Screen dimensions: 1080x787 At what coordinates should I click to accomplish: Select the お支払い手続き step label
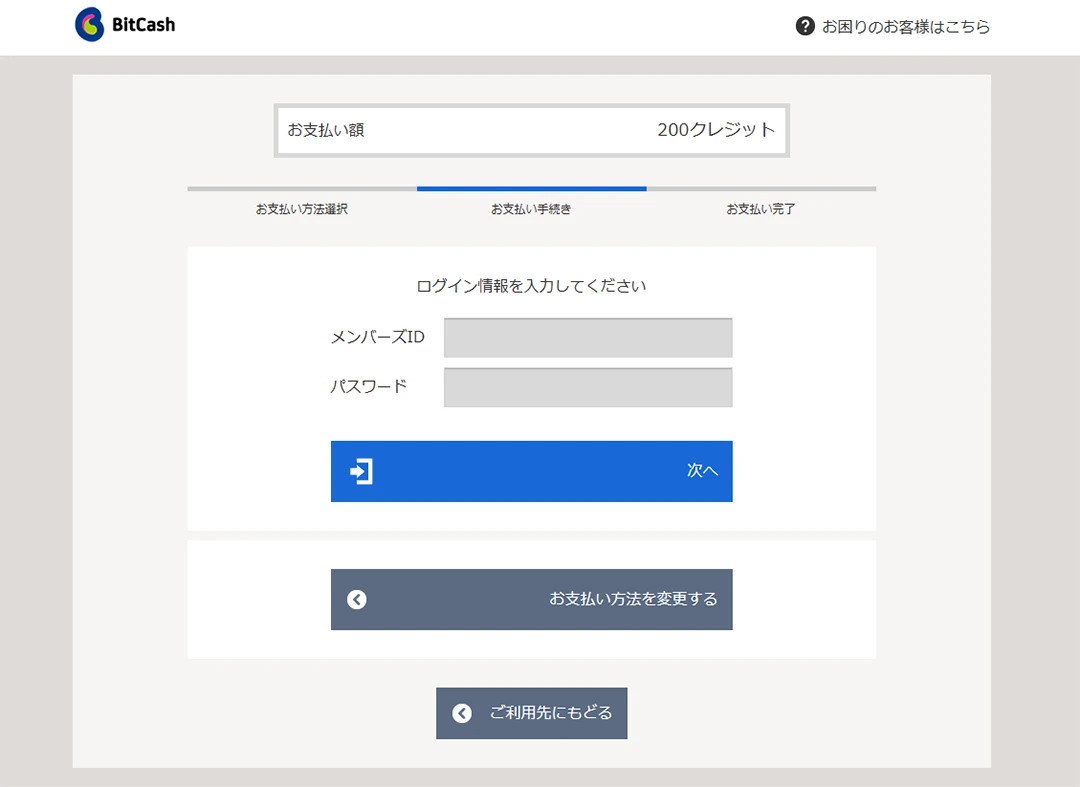pyautogui.click(x=531, y=209)
